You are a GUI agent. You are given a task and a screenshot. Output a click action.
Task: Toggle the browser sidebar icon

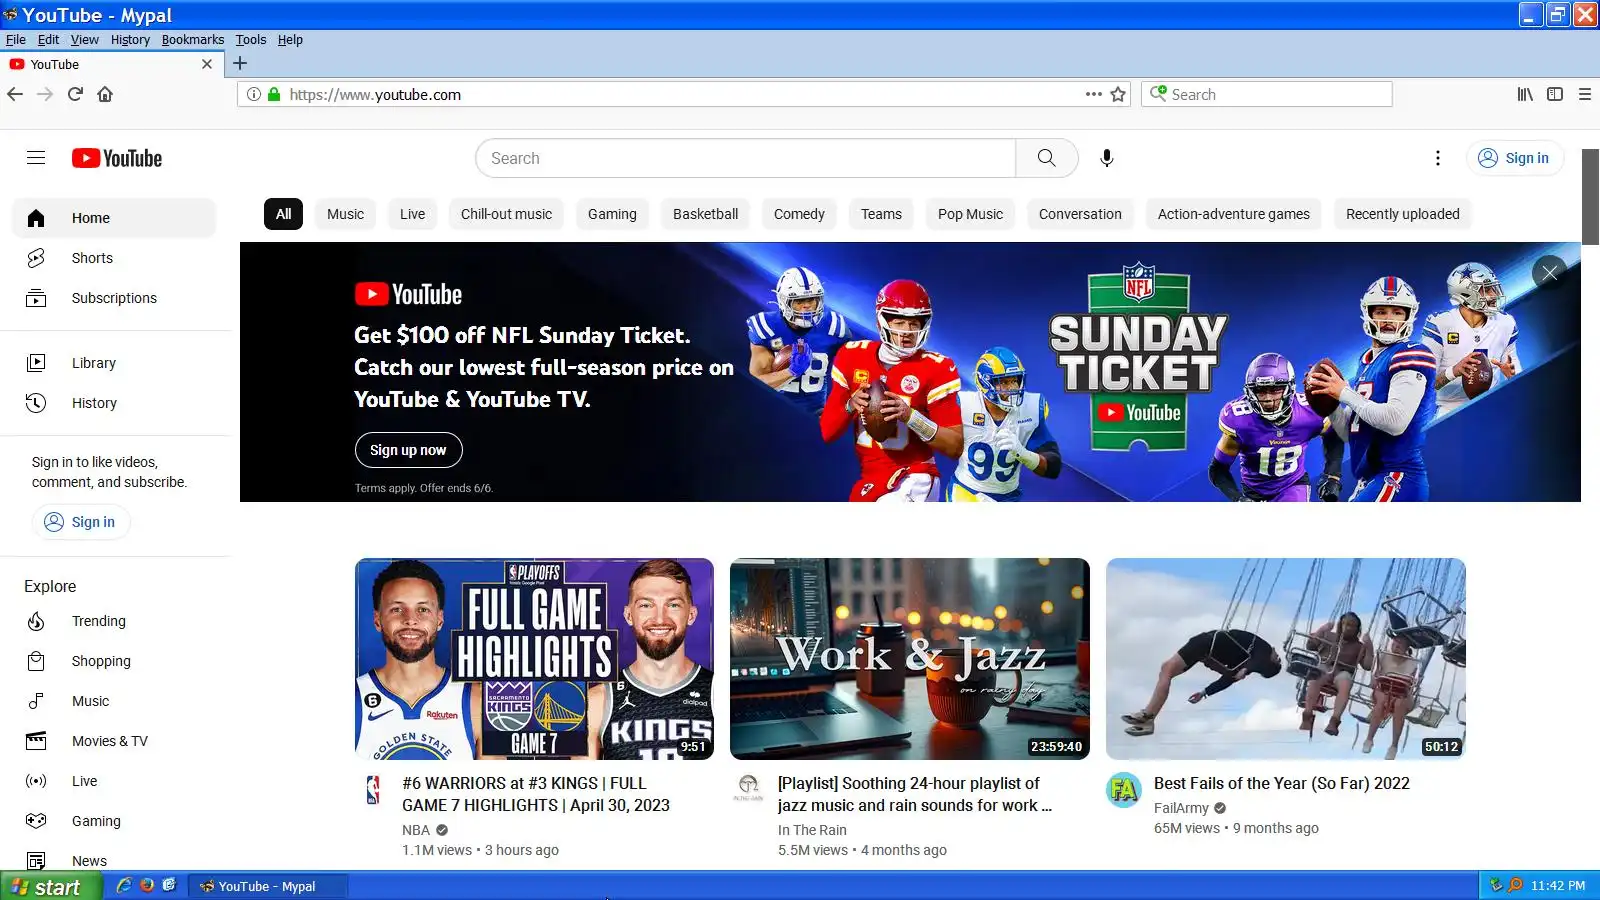click(1555, 94)
